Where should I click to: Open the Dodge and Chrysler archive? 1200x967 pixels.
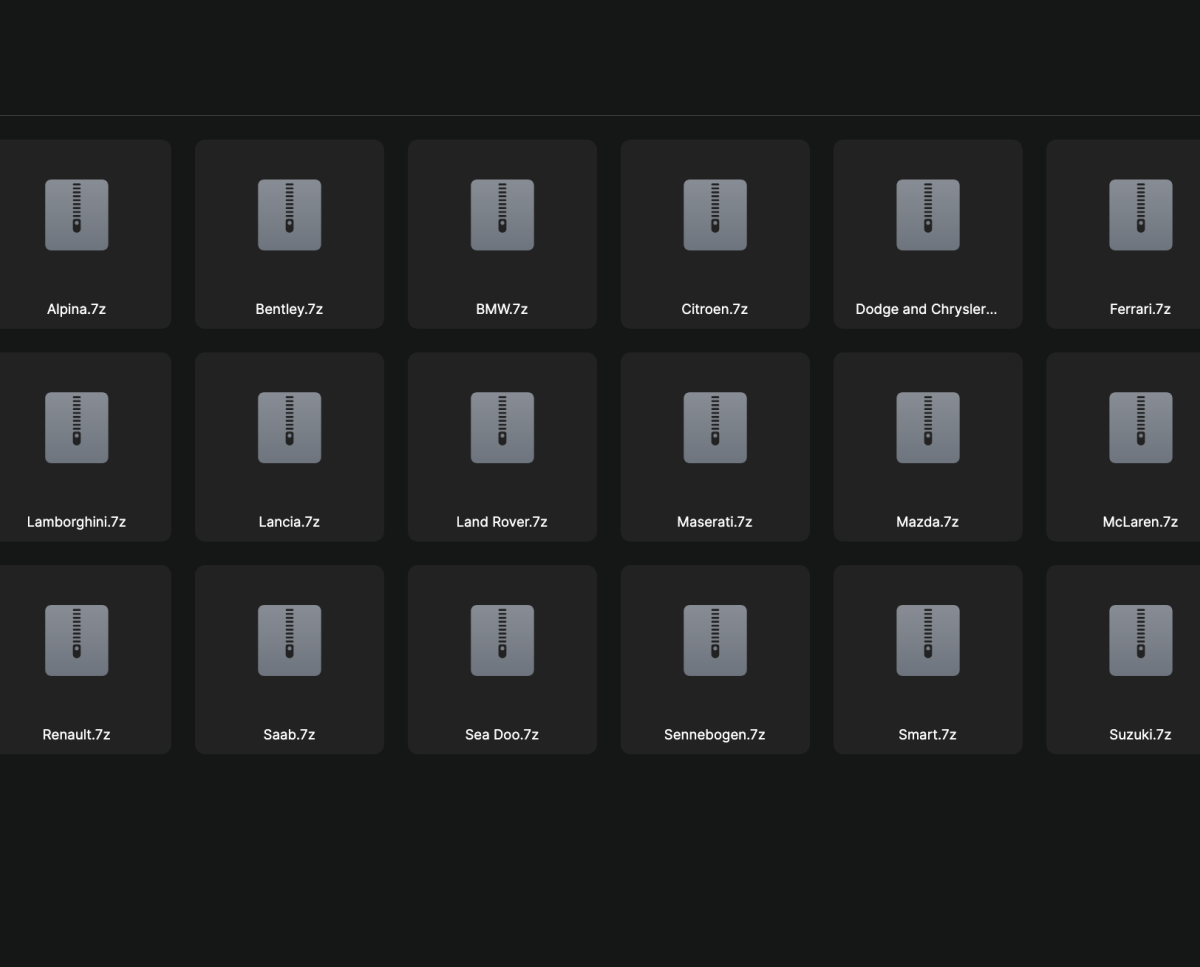tap(927, 214)
